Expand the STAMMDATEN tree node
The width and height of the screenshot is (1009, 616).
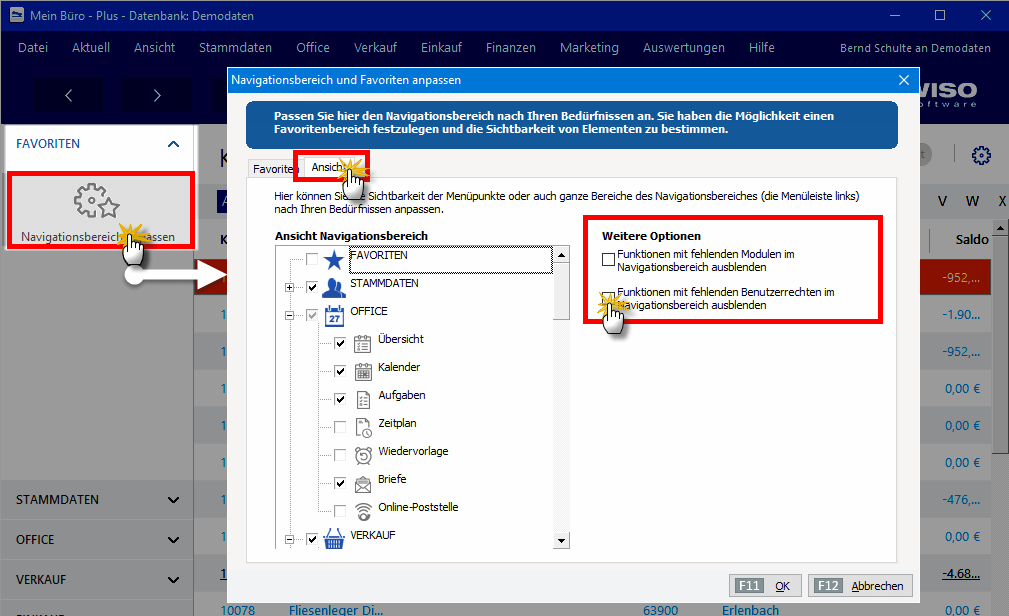pyautogui.click(x=290, y=288)
